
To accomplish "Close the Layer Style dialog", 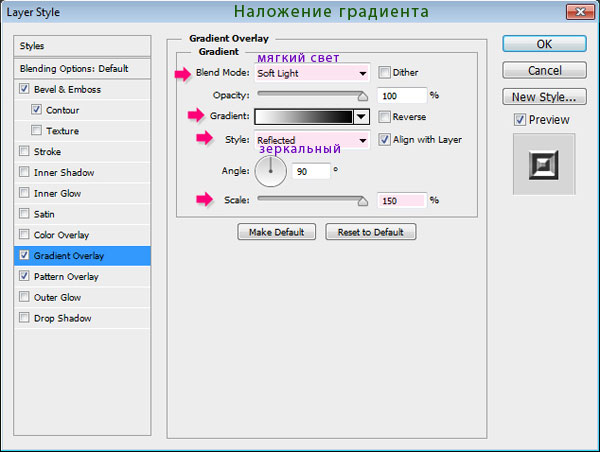I will (x=580, y=12).
